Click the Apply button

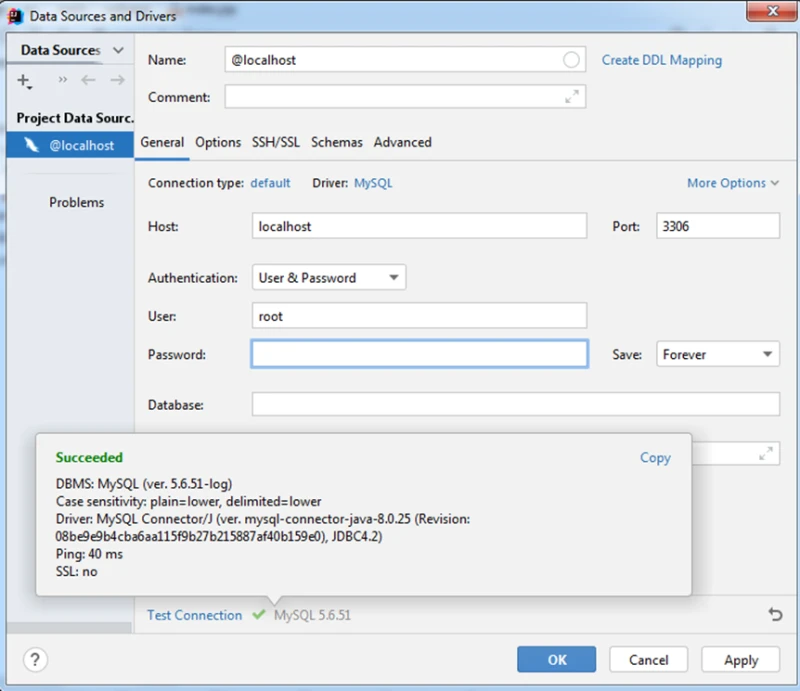(740, 660)
